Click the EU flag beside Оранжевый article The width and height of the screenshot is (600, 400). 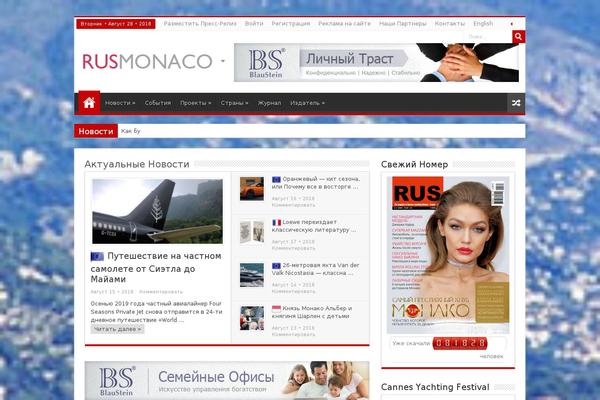click(276, 179)
